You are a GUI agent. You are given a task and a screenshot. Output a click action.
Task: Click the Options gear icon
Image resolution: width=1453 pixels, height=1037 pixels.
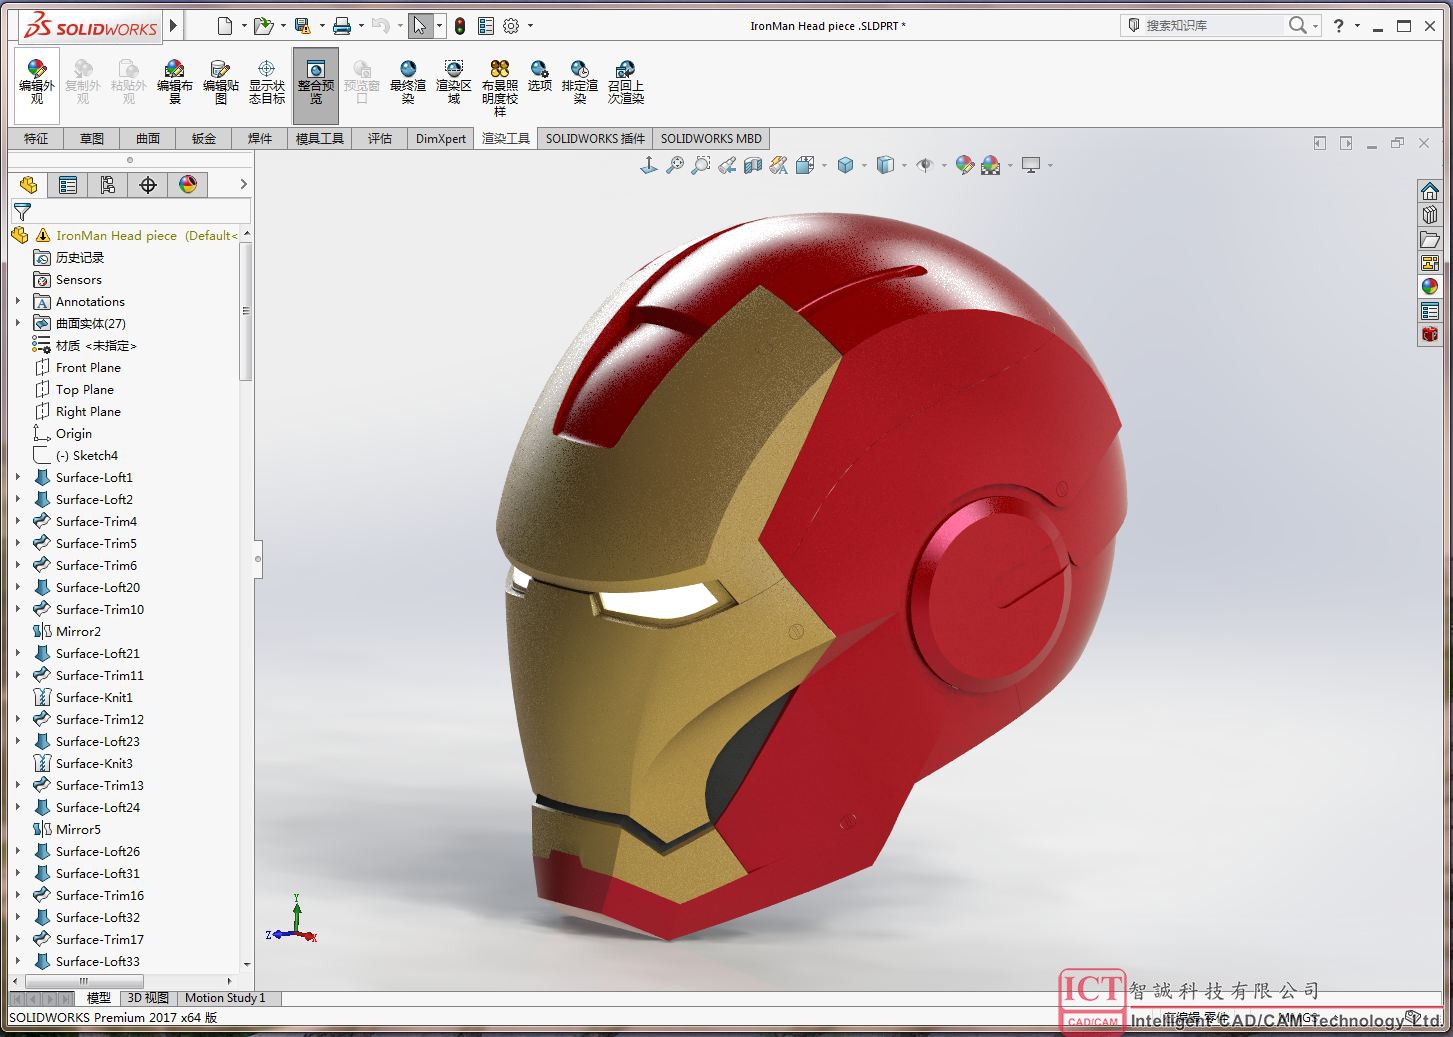click(511, 26)
